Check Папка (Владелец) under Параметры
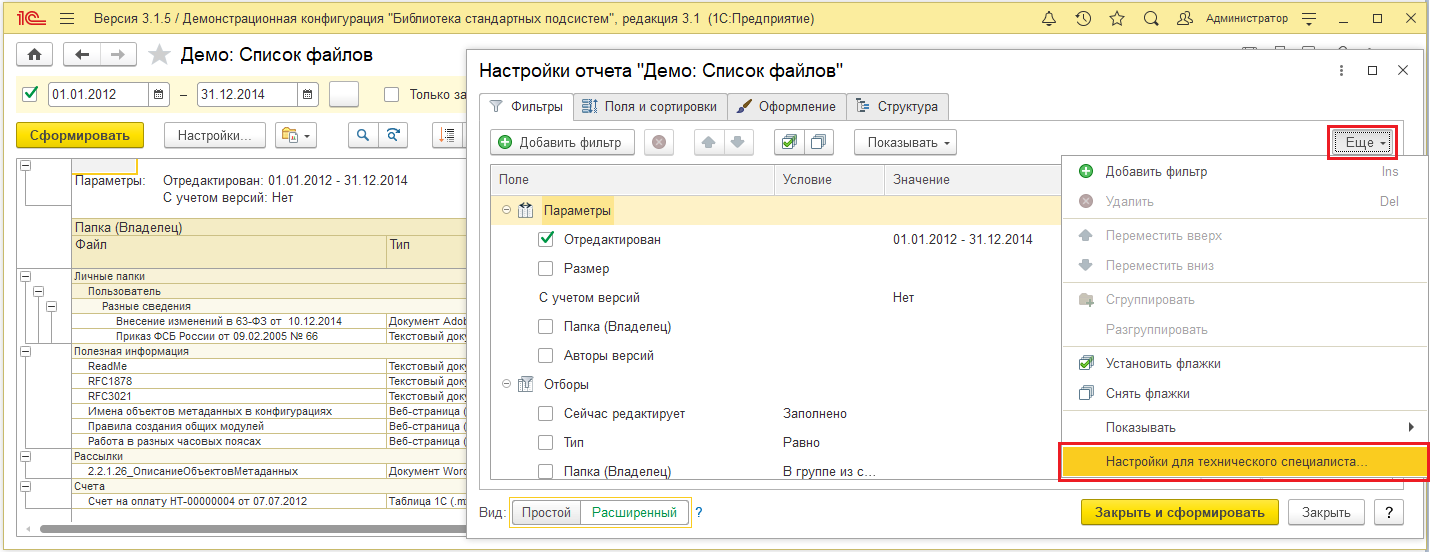The image size is (1431, 552). pyautogui.click(x=546, y=326)
